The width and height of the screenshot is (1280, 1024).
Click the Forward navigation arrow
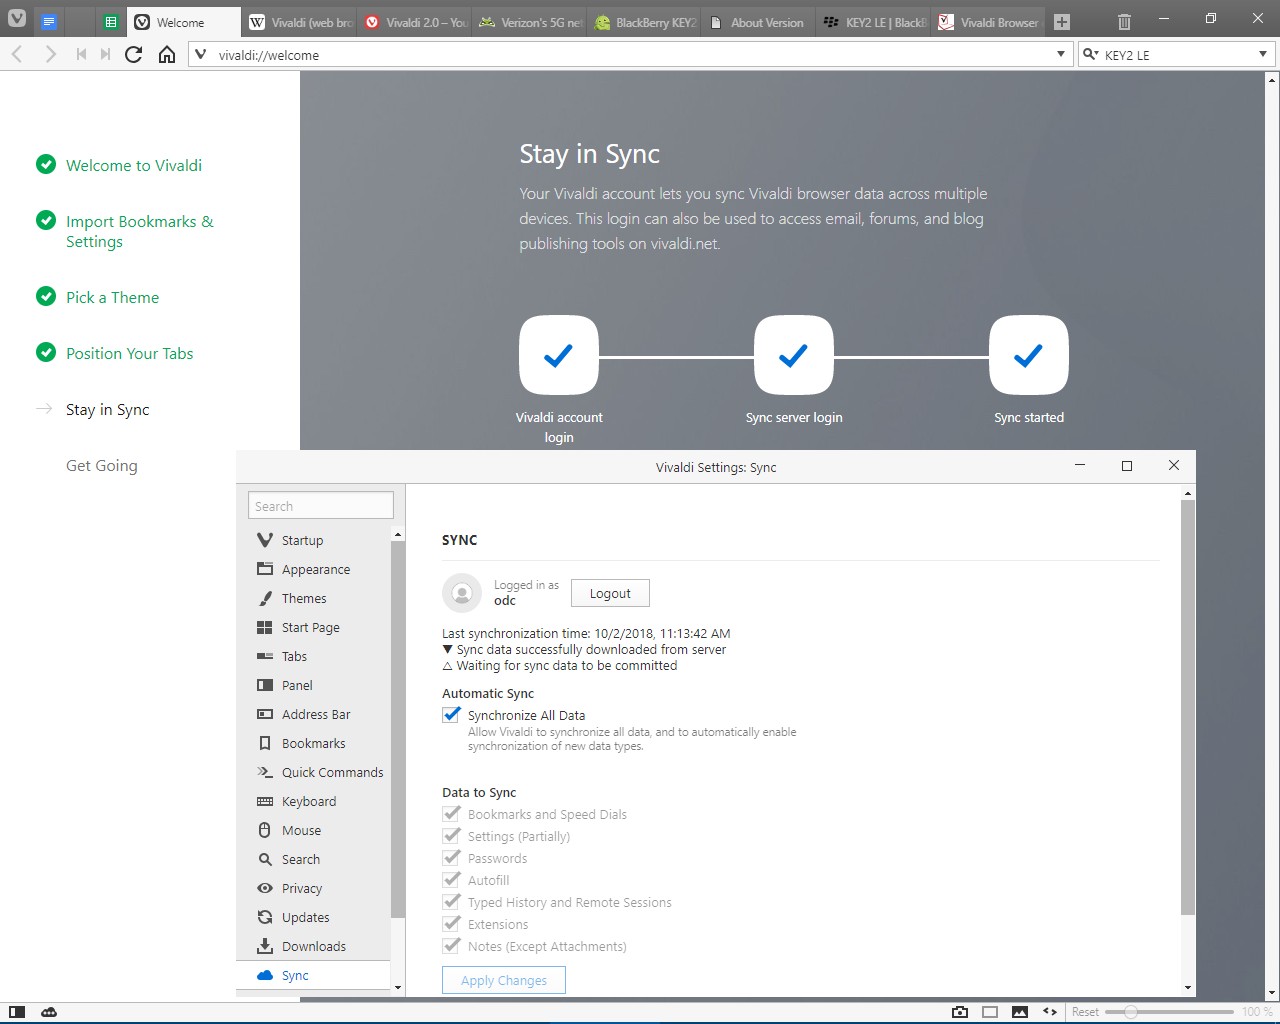pyautogui.click(x=50, y=55)
